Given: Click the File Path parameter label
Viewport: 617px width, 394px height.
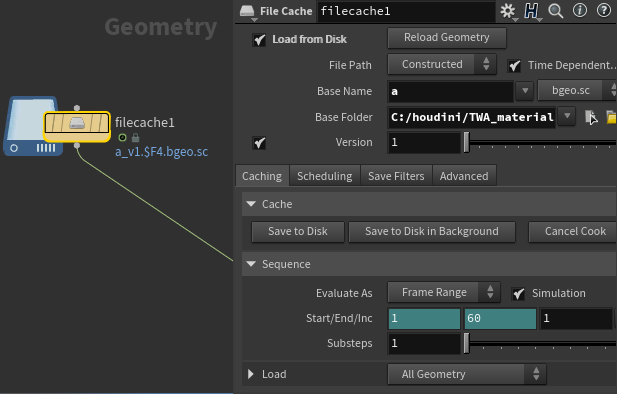Looking at the screenshot, I should pyautogui.click(x=350, y=65).
